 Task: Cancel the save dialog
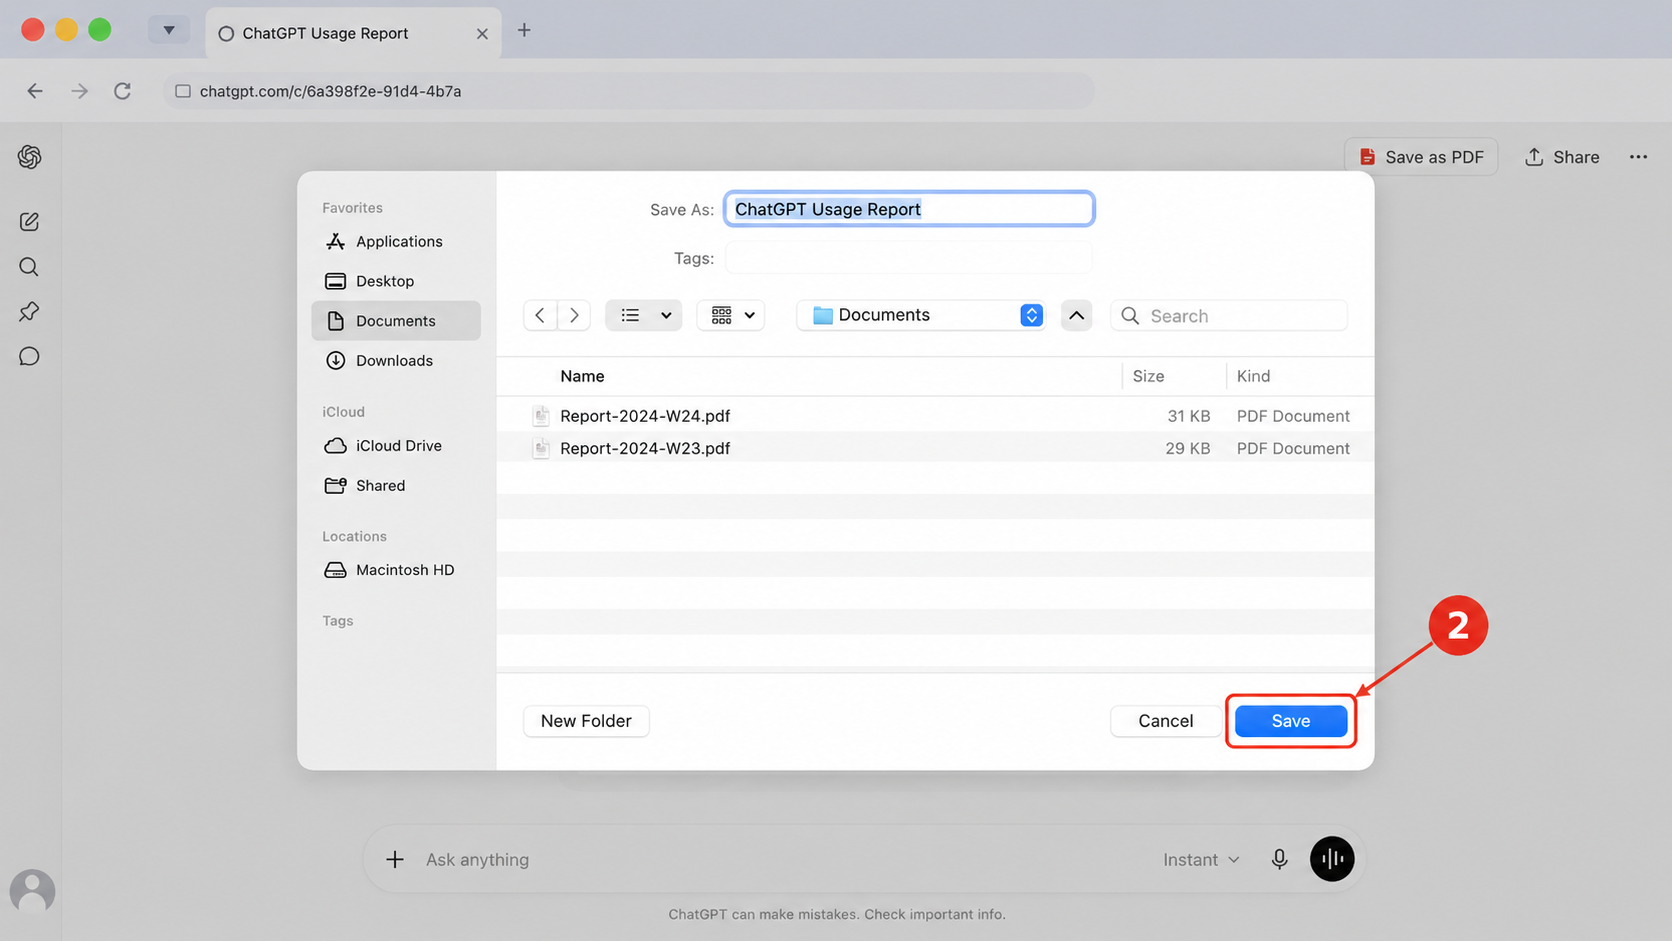1165,721
